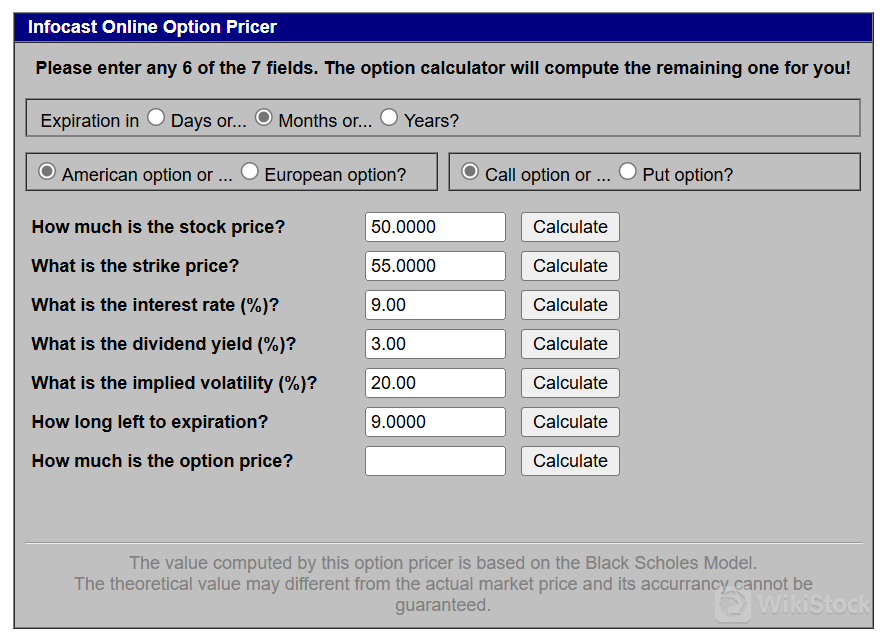
Task: Click Calculate next to stock price
Action: (570, 227)
